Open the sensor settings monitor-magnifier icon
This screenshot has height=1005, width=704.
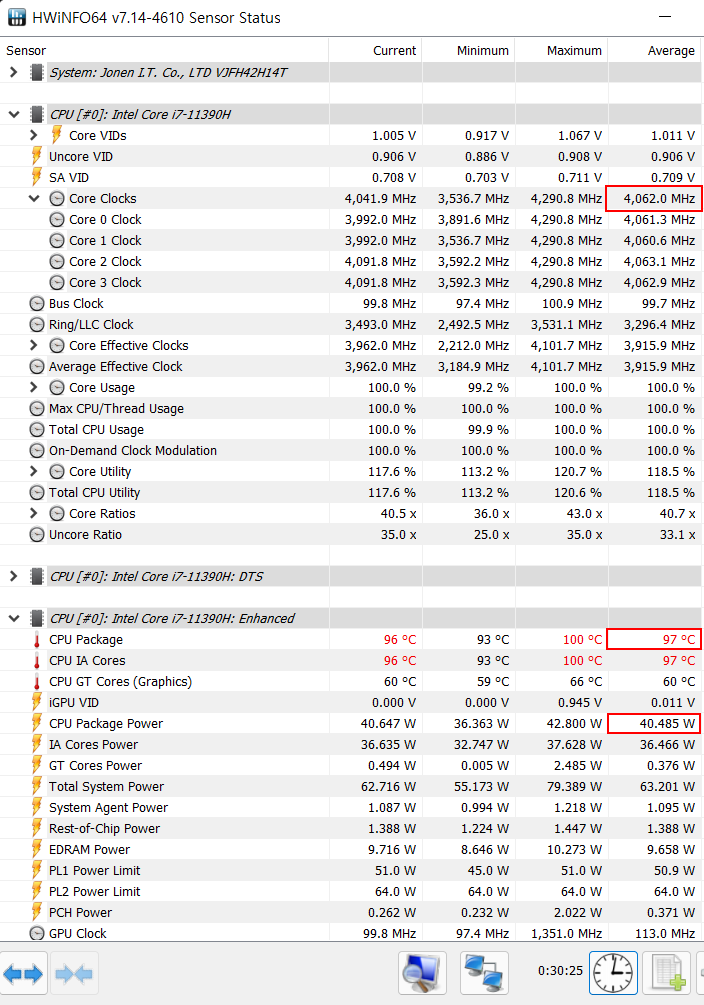[422, 973]
